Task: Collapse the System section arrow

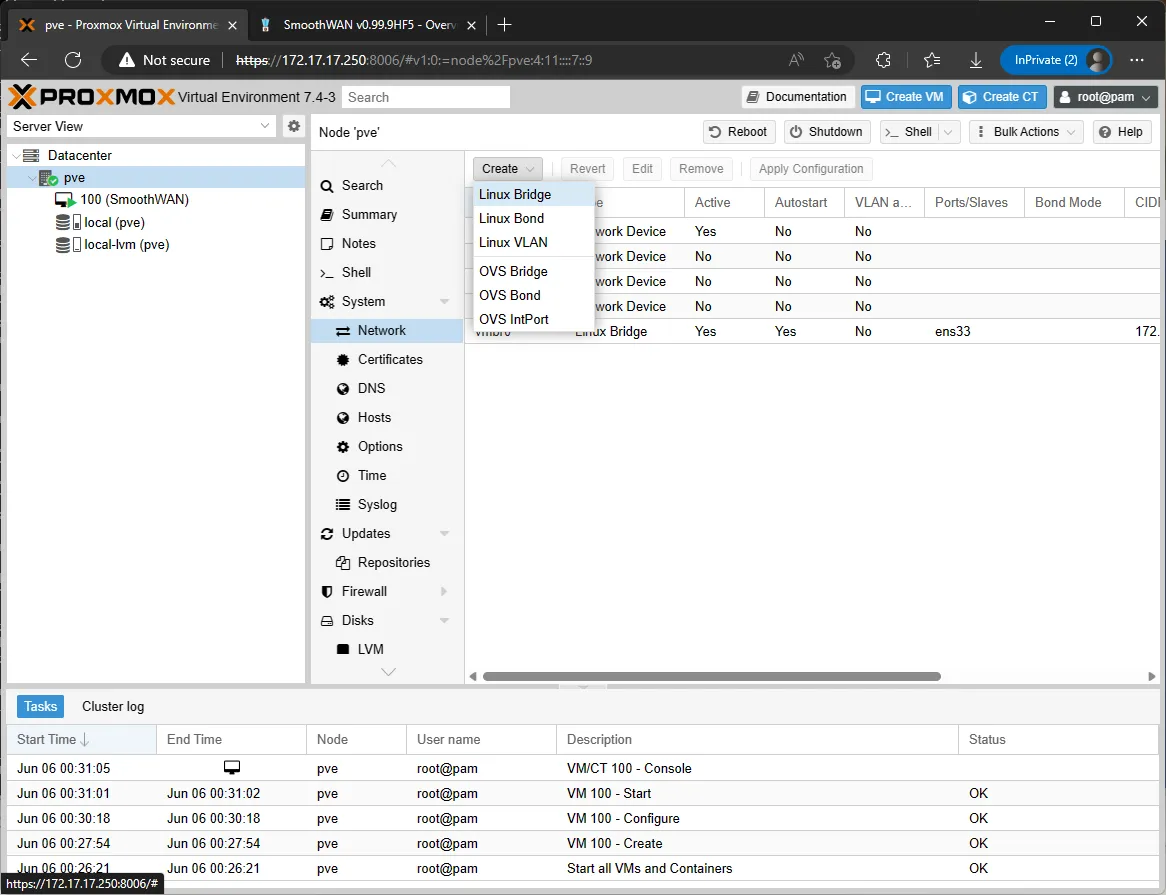Action: [x=444, y=302]
